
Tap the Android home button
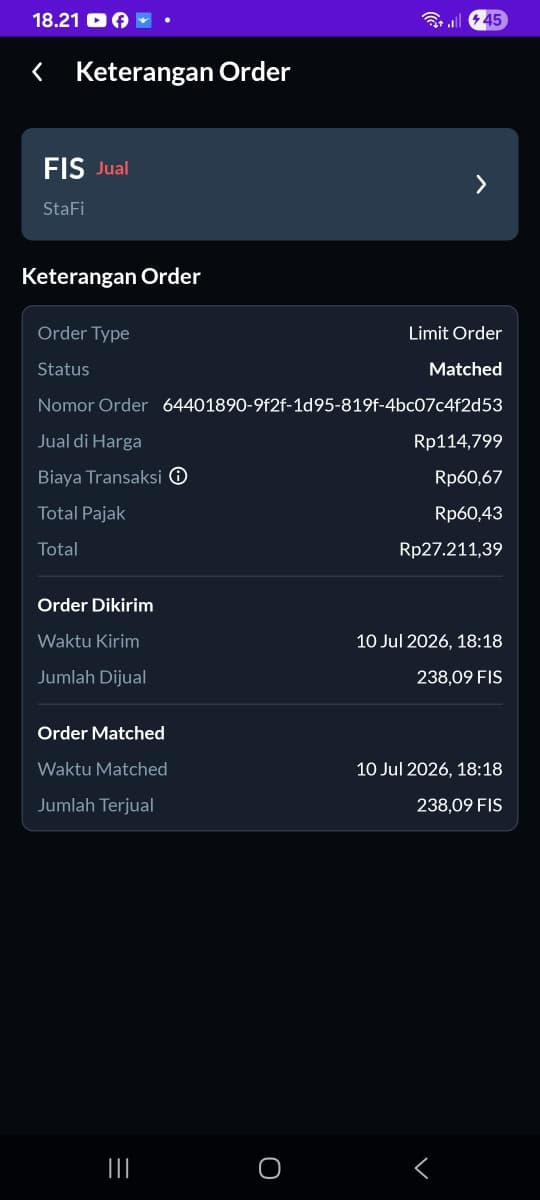pos(269,1168)
